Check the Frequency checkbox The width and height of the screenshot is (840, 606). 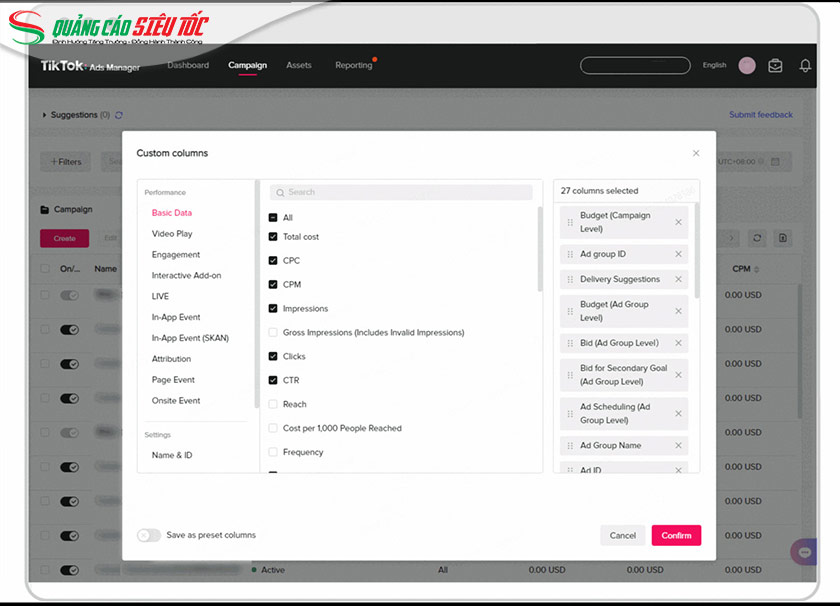point(273,452)
